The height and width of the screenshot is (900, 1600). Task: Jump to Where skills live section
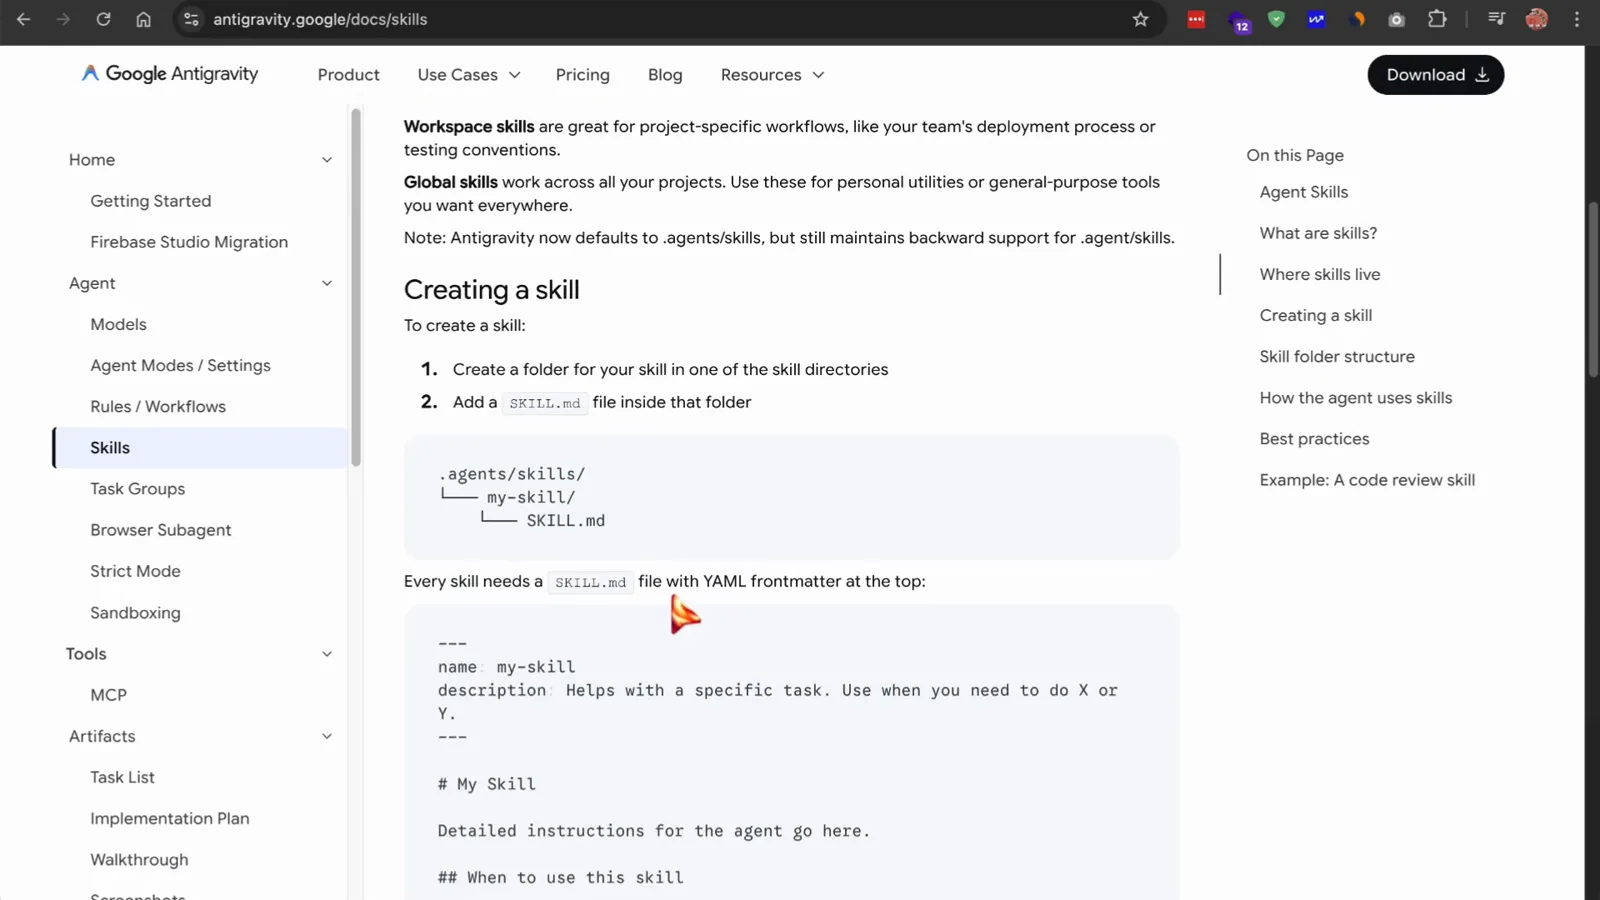[x=1320, y=274]
